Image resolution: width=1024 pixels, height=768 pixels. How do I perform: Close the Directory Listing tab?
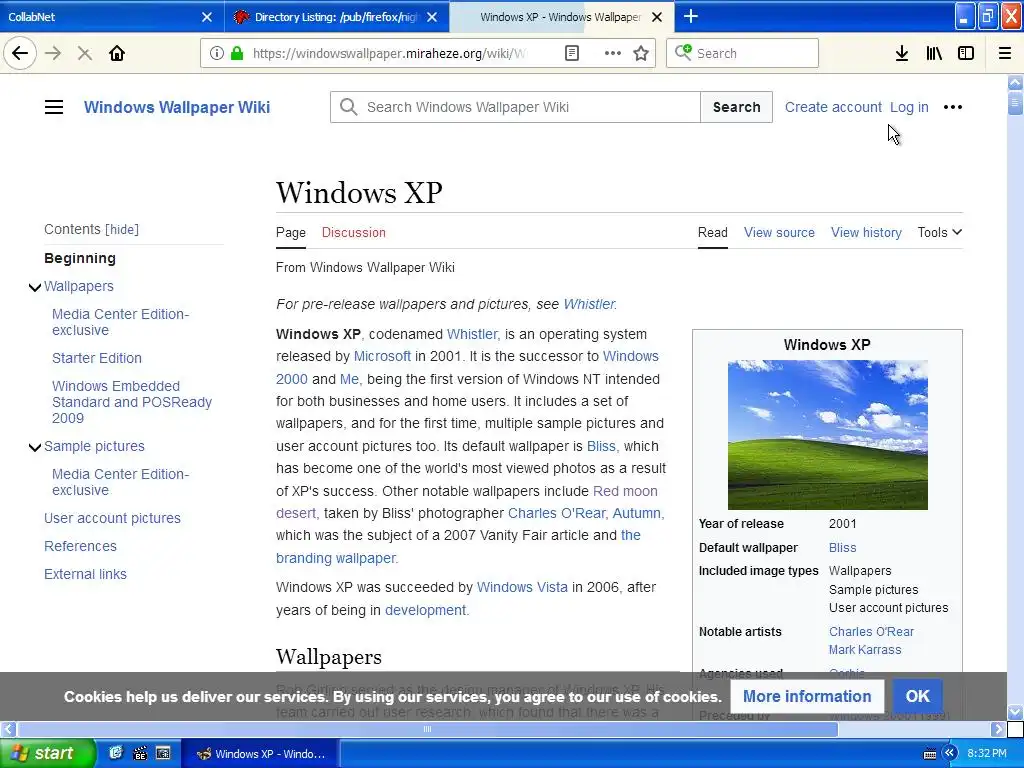tap(432, 17)
